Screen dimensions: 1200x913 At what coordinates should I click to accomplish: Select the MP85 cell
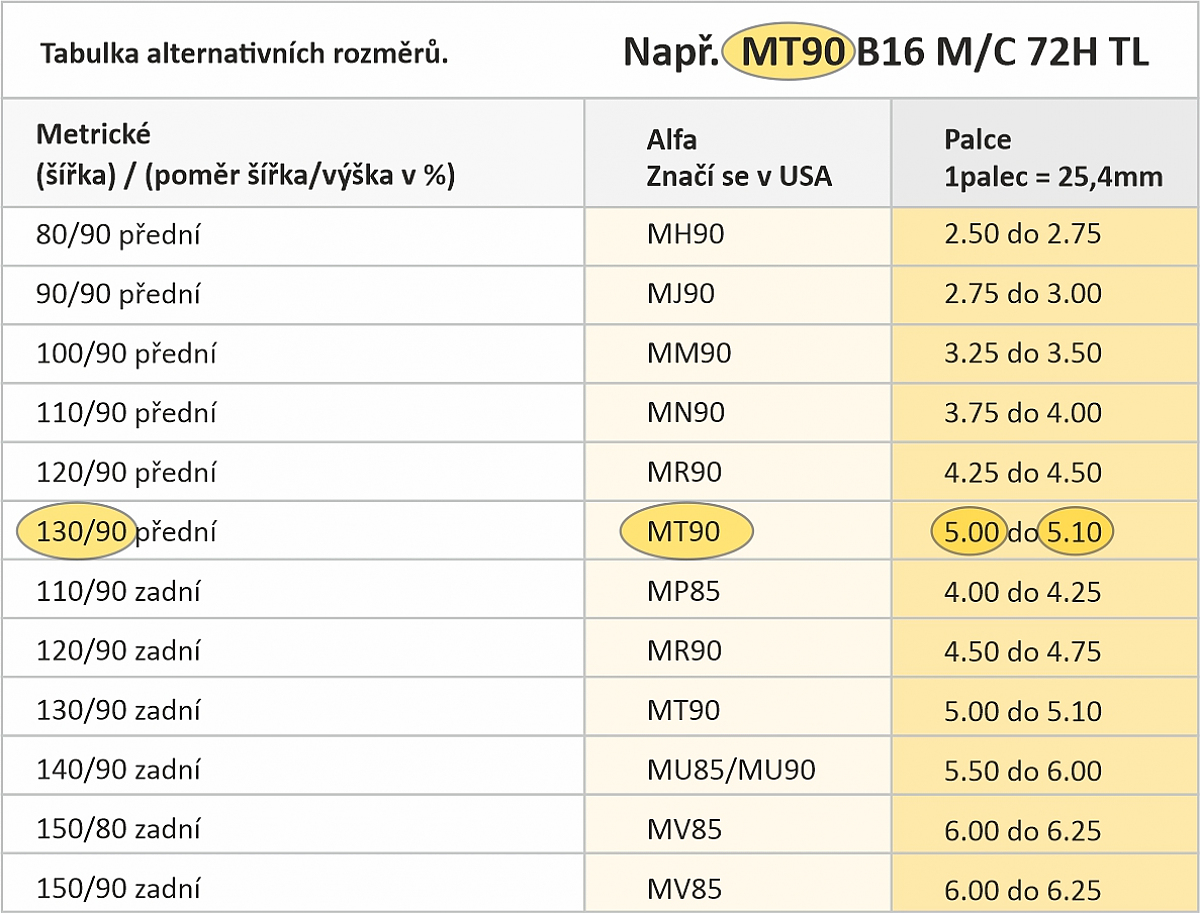click(684, 591)
